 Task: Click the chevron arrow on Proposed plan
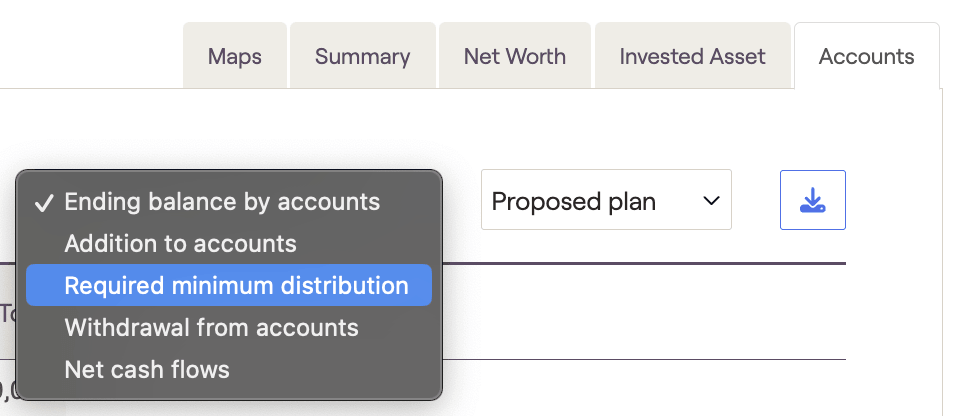point(711,201)
